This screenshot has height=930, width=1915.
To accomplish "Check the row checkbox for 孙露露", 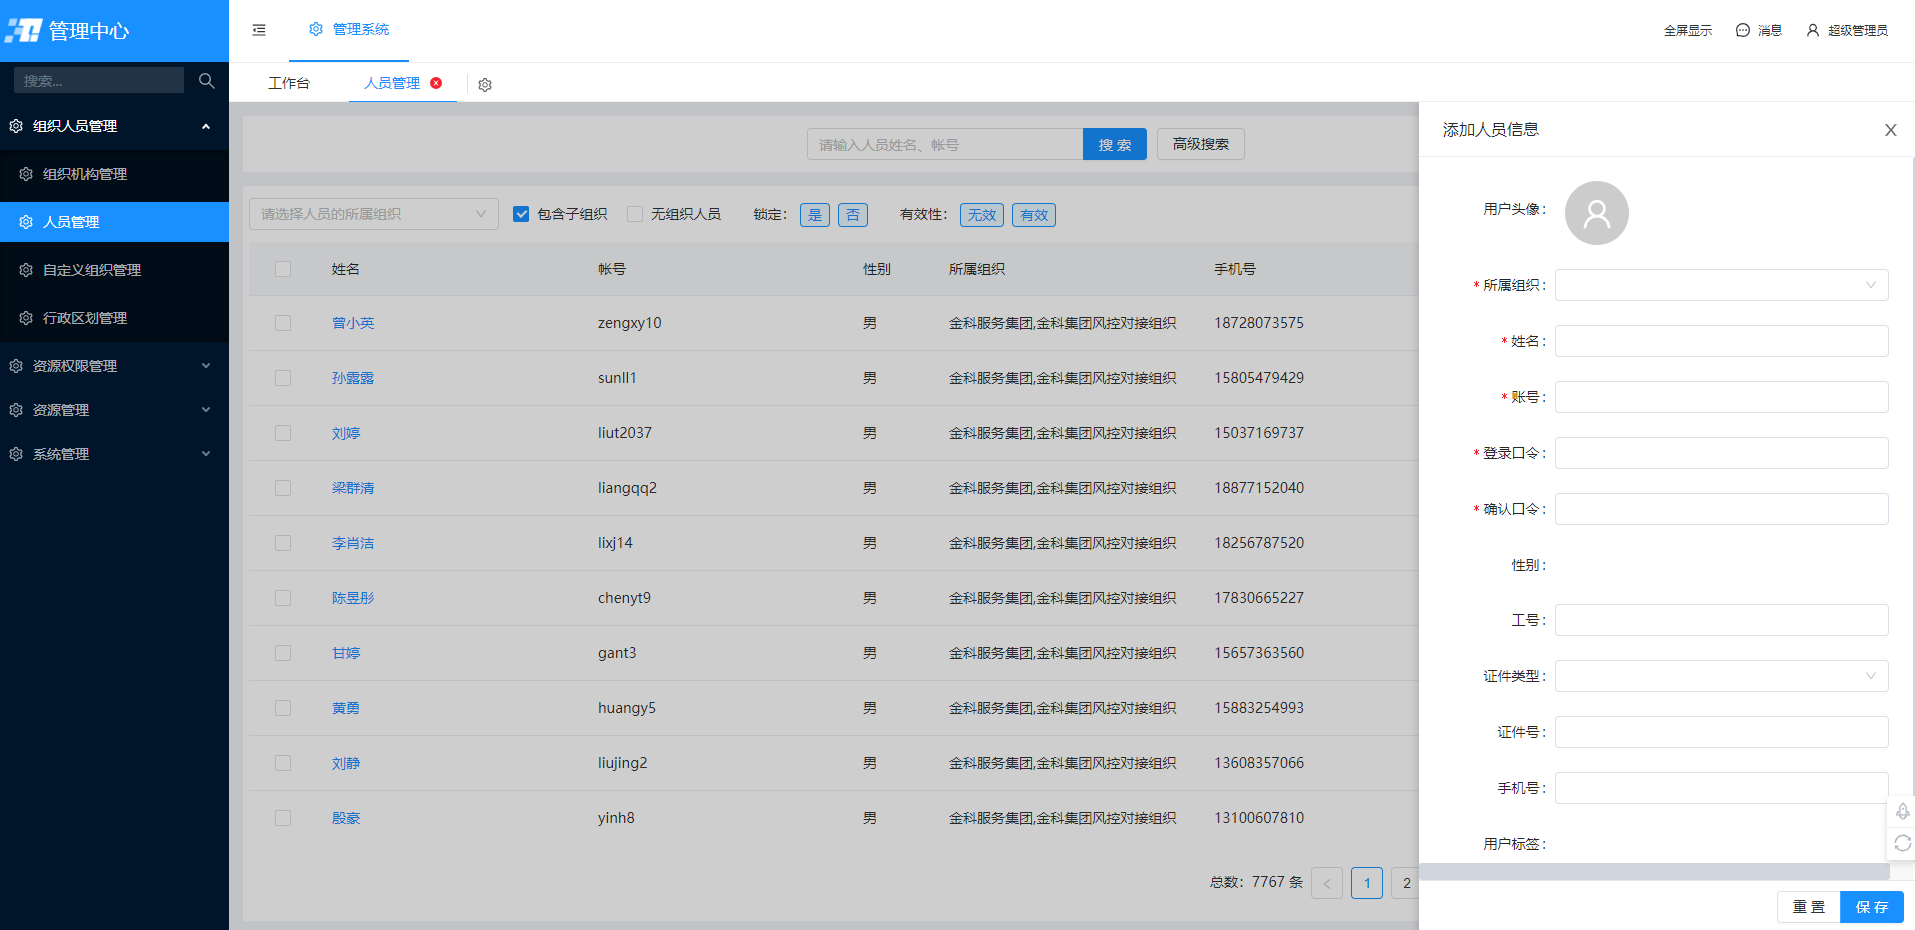I will [x=283, y=378].
